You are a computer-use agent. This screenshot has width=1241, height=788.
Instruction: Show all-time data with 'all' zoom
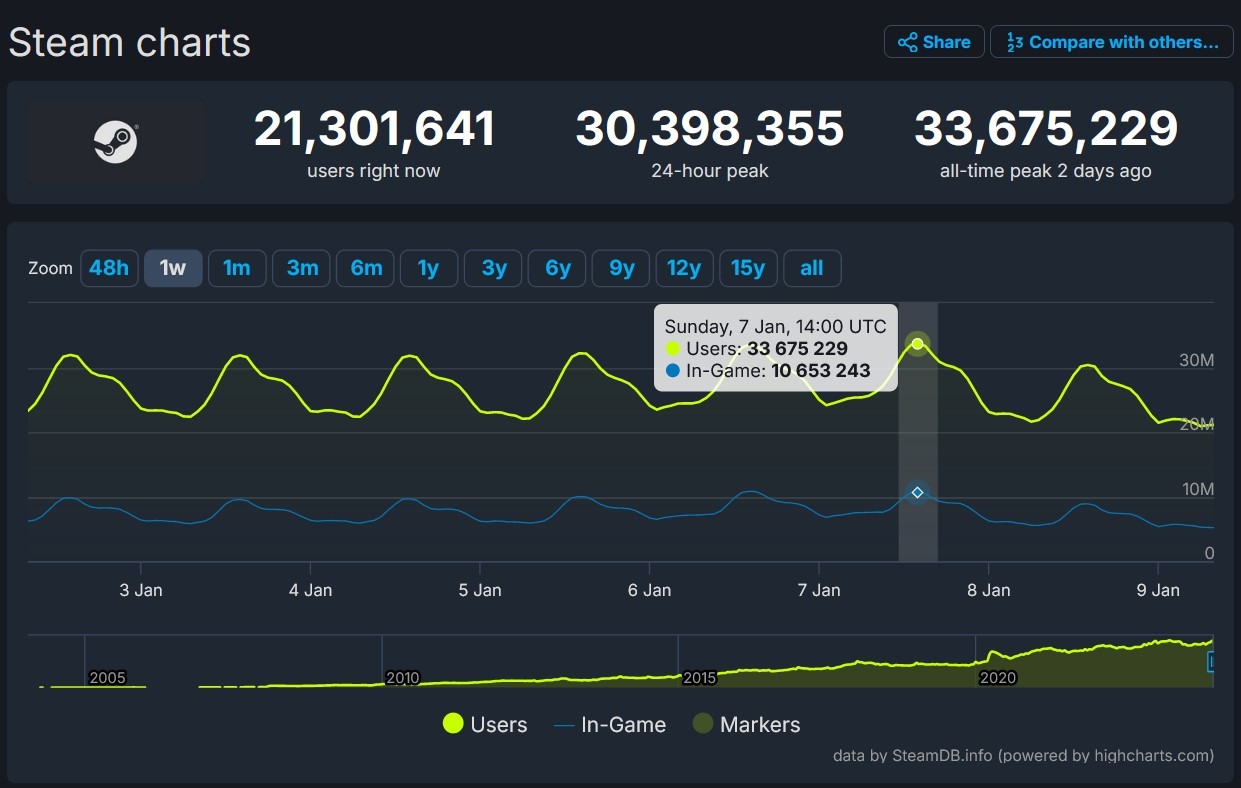812,268
